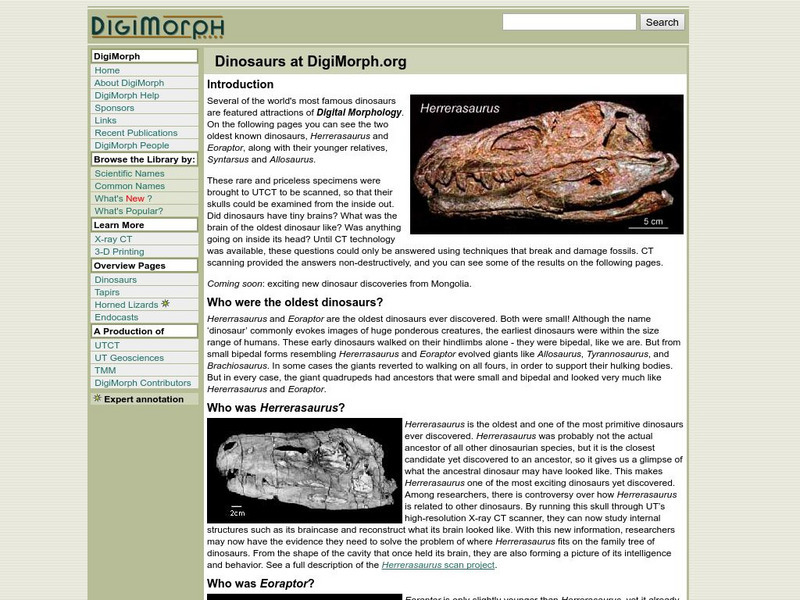Click the color Herrerasaurus skull photo

tap(546, 164)
